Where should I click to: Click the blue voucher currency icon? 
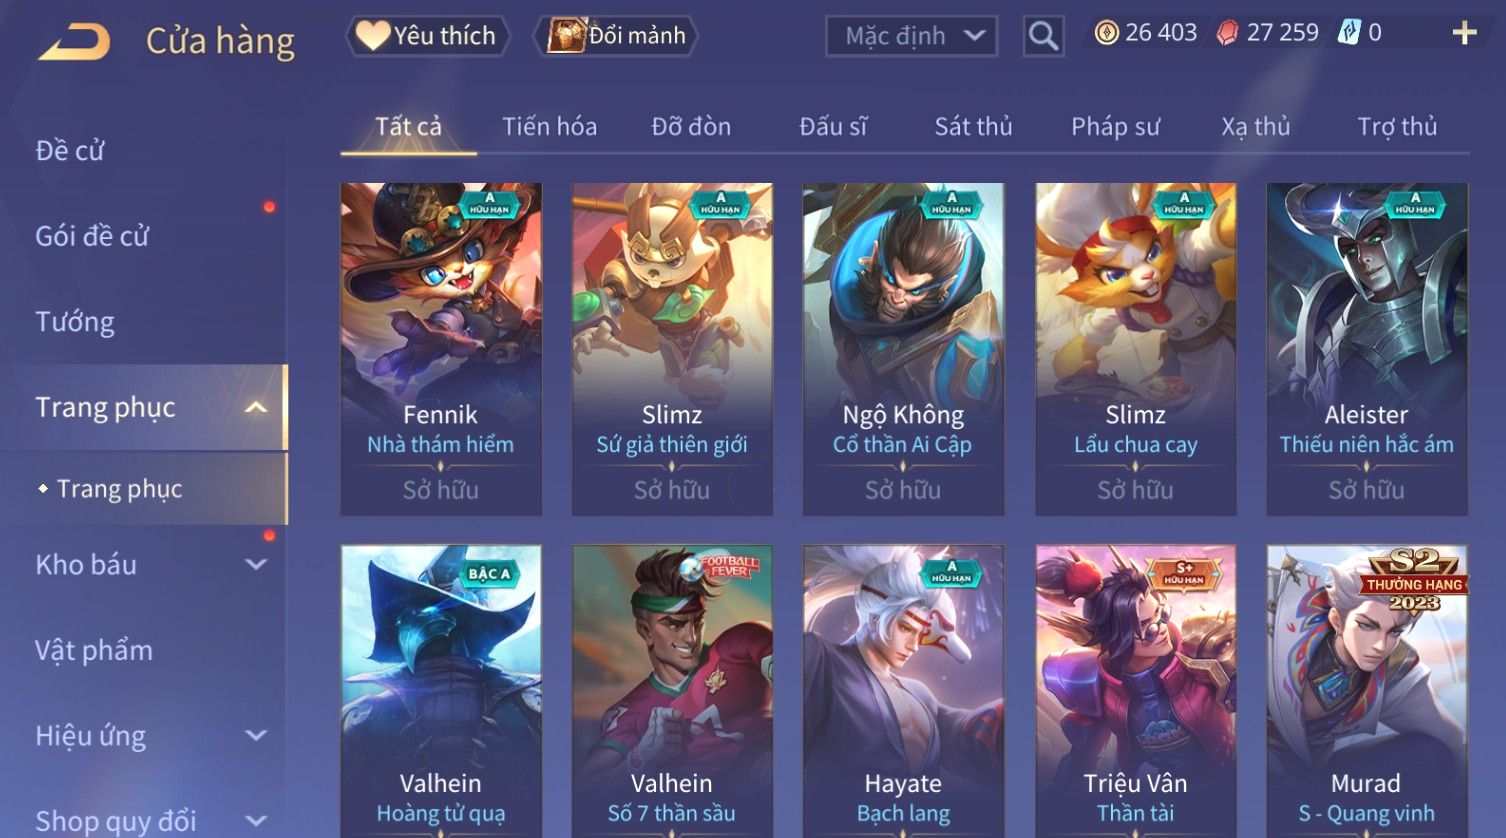pos(1349,33)
